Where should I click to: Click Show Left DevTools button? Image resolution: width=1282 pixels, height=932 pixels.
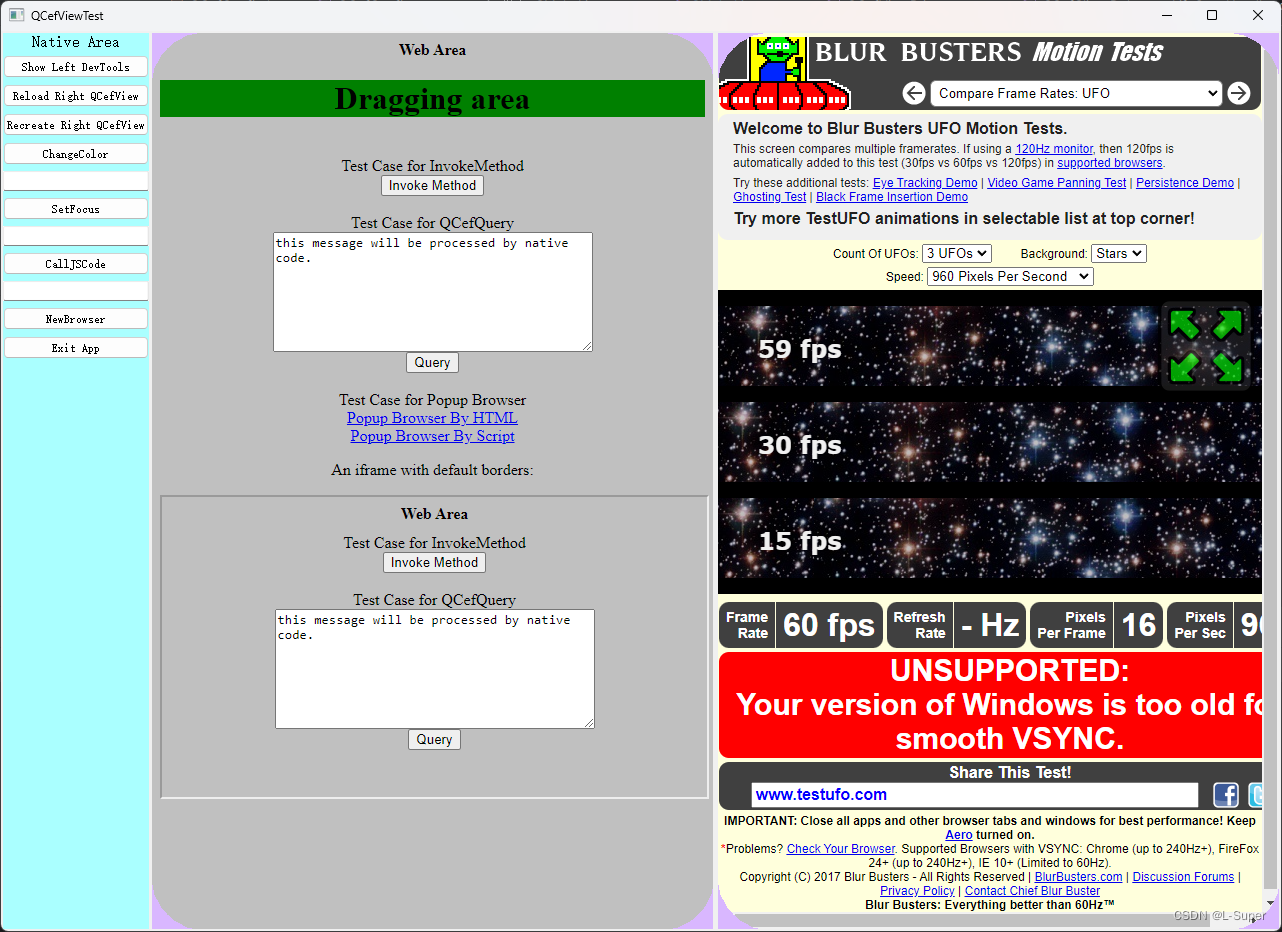76,67
